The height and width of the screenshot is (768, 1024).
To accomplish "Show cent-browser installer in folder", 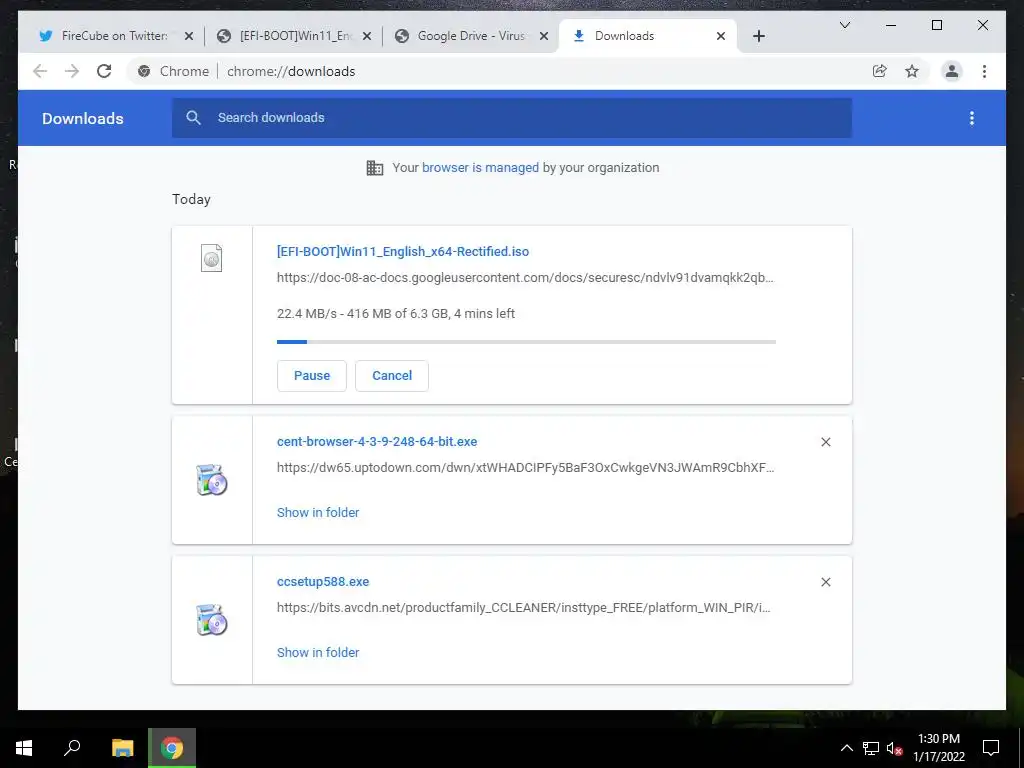I will (318, 513).
